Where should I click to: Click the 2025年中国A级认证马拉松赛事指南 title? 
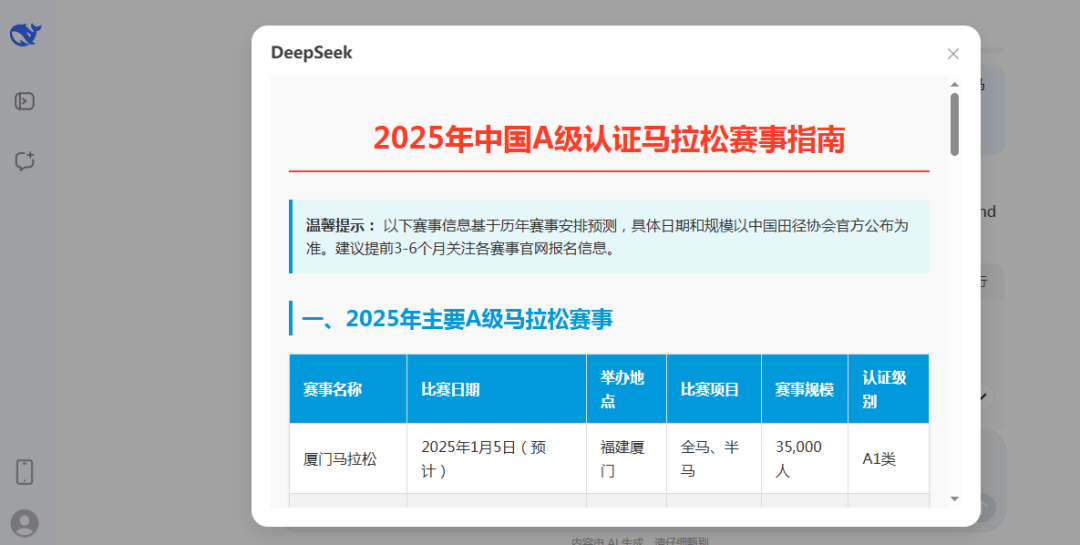pyautogui.click(x=608, y=138)
